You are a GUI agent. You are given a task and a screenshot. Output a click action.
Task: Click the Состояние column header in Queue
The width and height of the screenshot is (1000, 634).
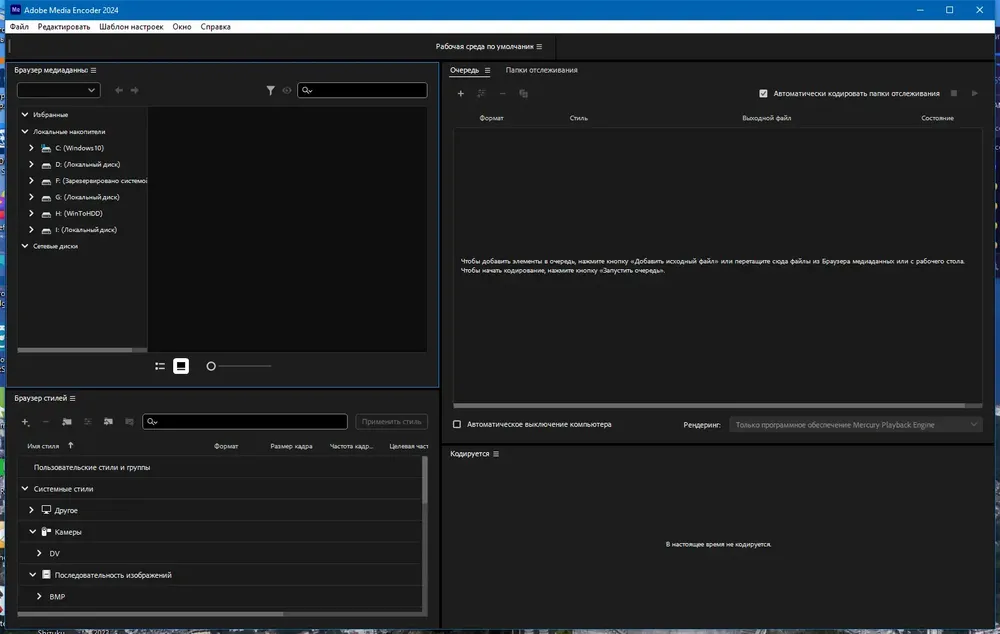(x=938, y=118)
